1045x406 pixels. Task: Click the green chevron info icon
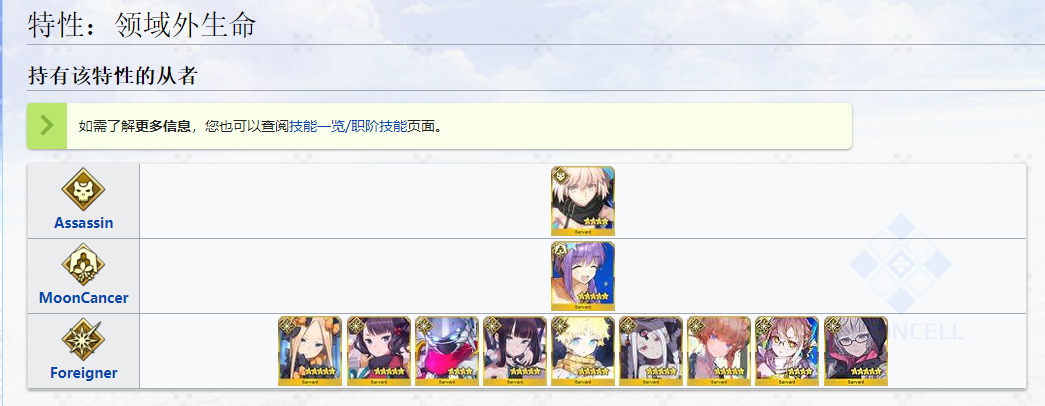tap(47, 126)
